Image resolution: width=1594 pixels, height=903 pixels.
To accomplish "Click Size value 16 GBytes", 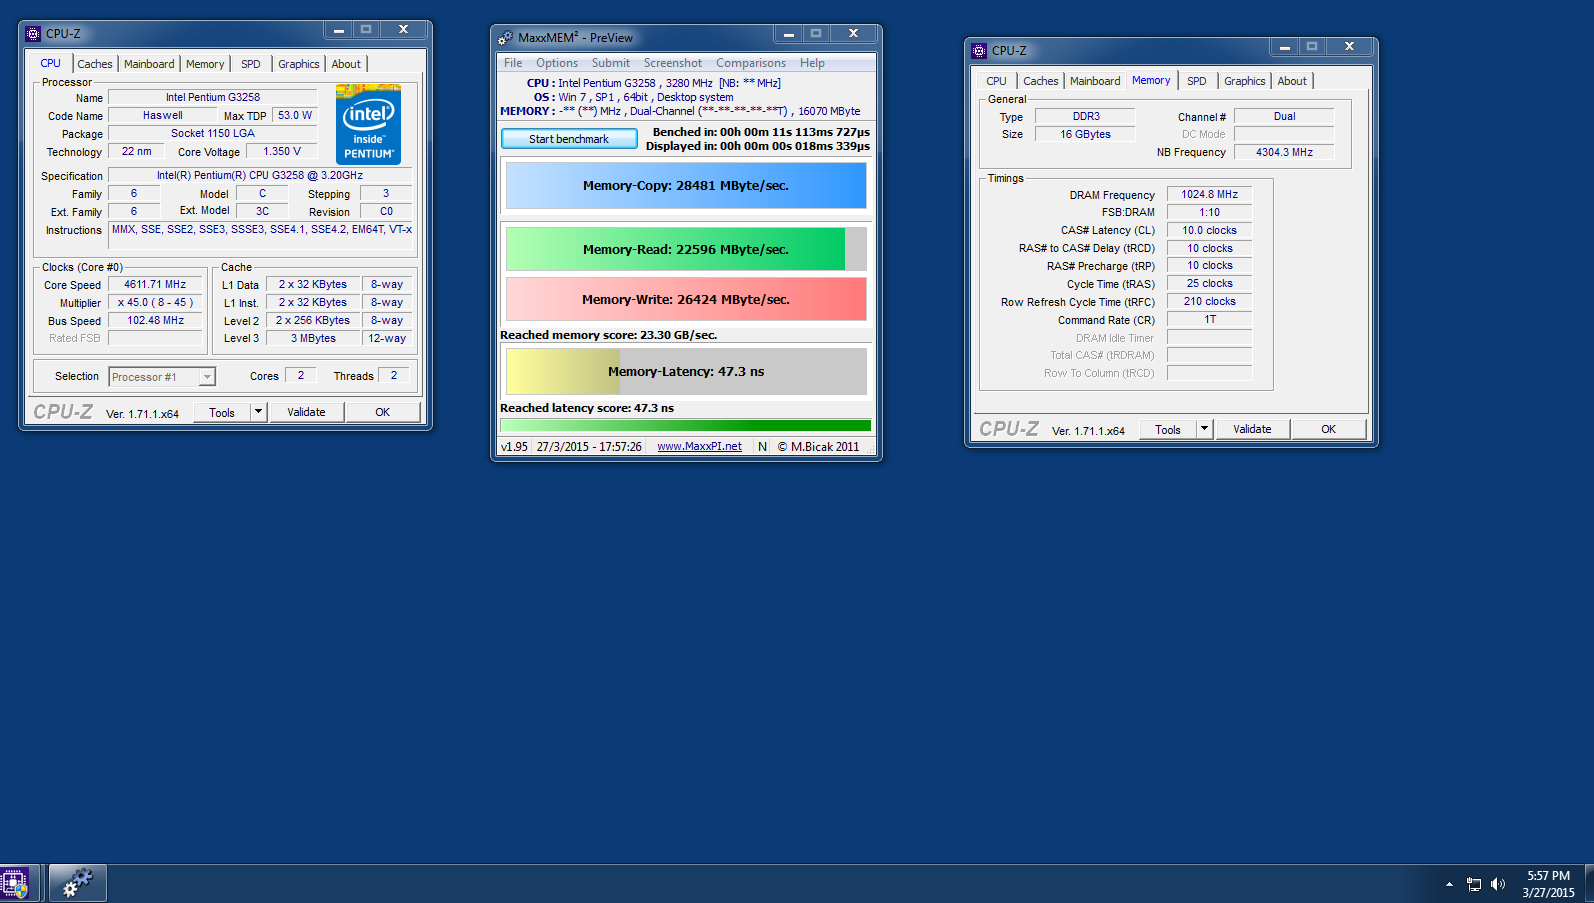I will (x=1085, y=134).
